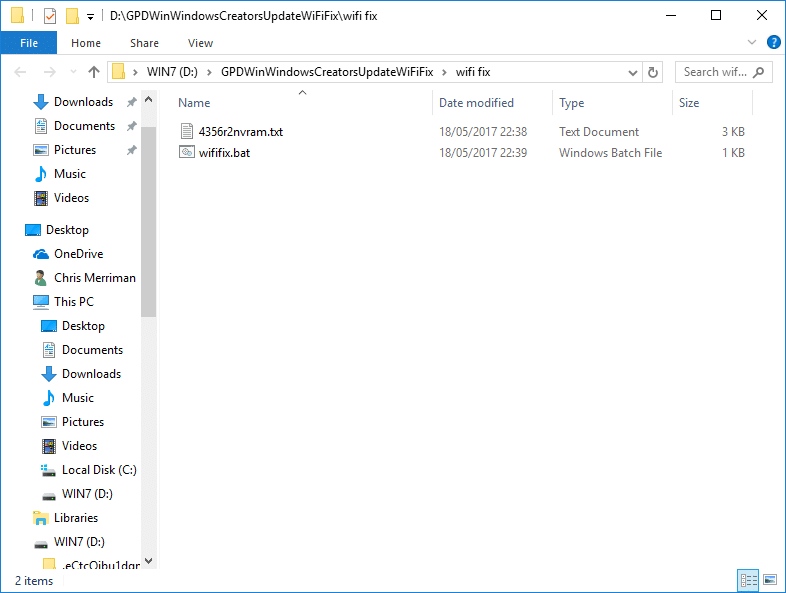Image resolution: width=786 pixels, height=593 pixels.
Task: Open the recent locations dropdown arrow
Action: click(73, 72)
